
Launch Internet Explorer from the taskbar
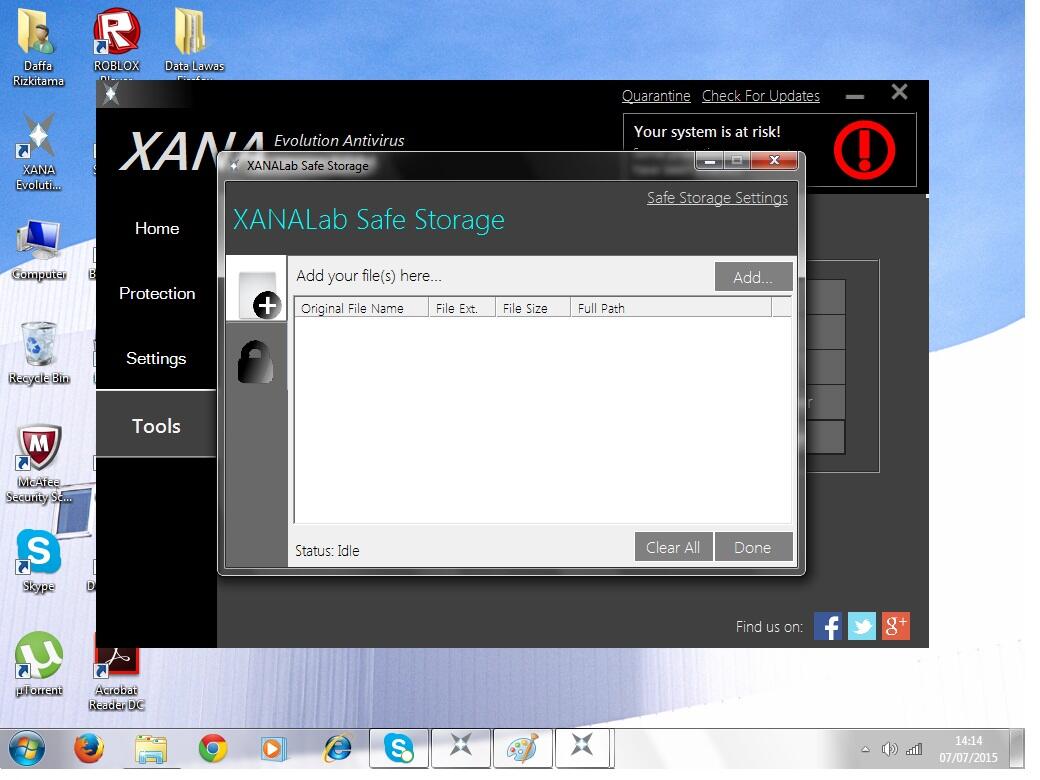click(337, 749)
